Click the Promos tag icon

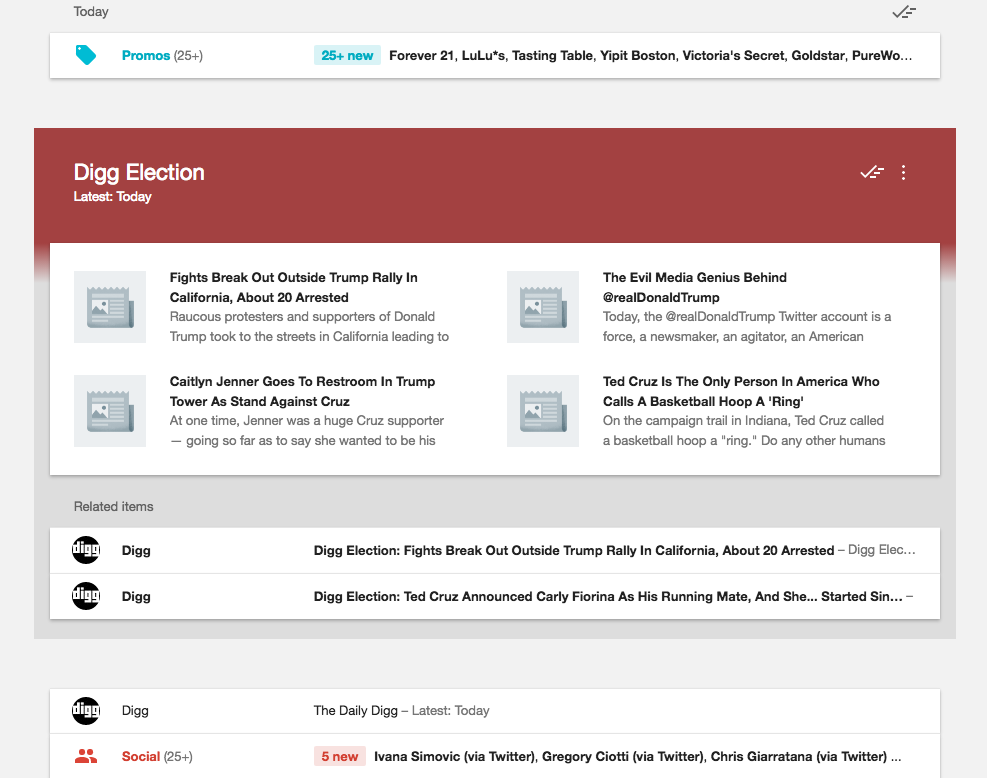[x=86, y=55]
